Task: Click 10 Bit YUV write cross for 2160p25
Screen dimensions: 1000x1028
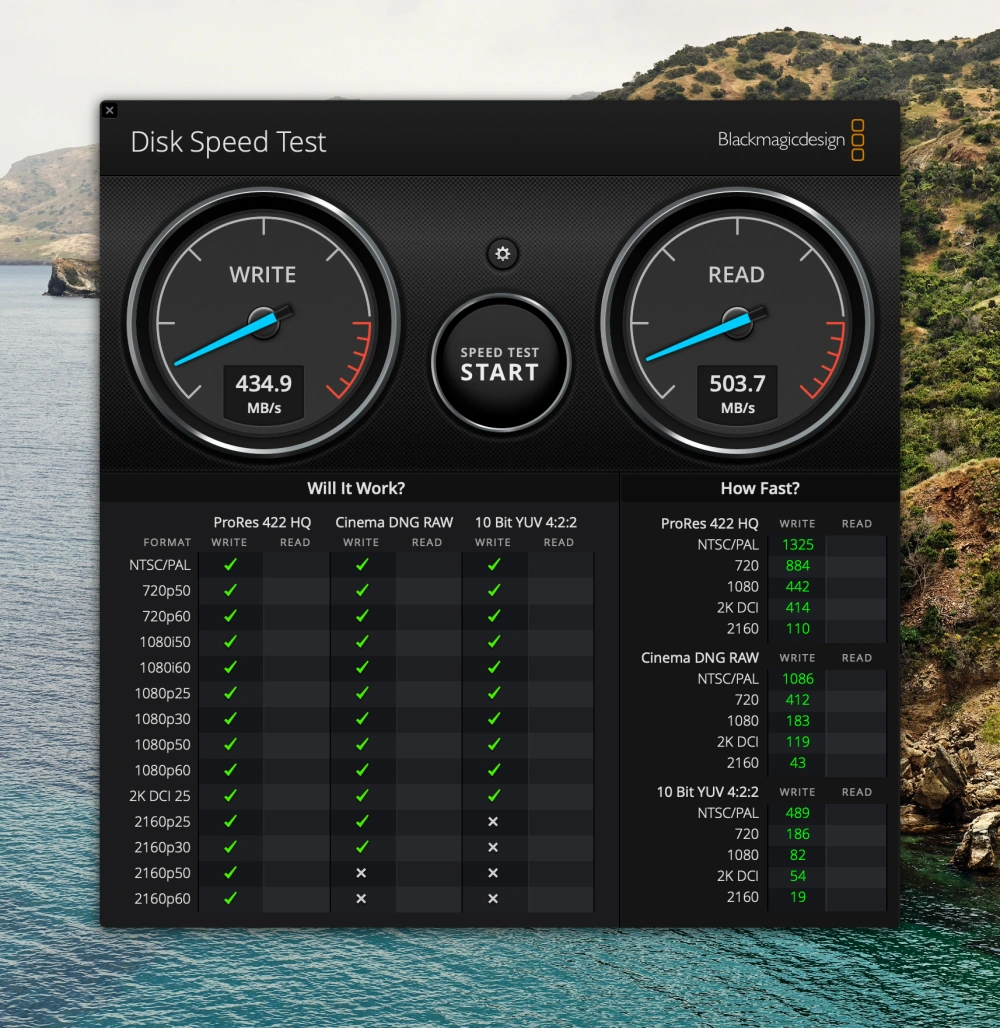Action: (x=493, y=821)
